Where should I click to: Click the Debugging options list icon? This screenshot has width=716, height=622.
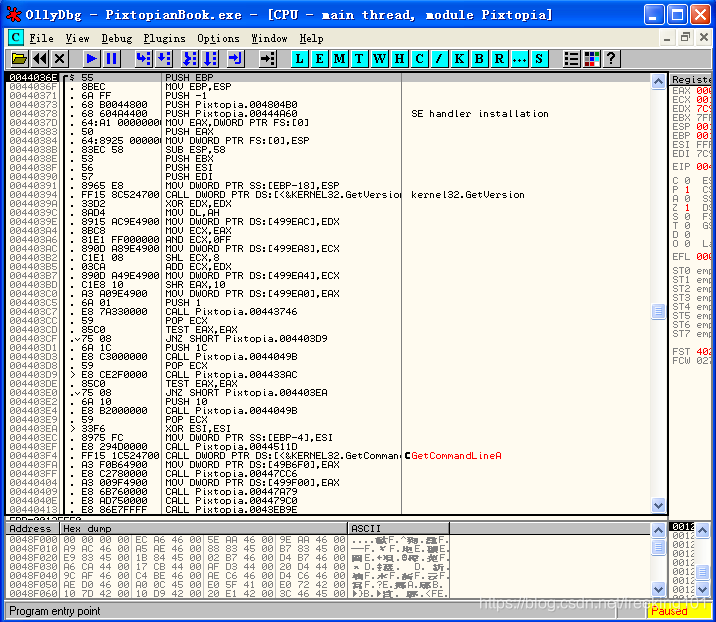click(571, 58)
